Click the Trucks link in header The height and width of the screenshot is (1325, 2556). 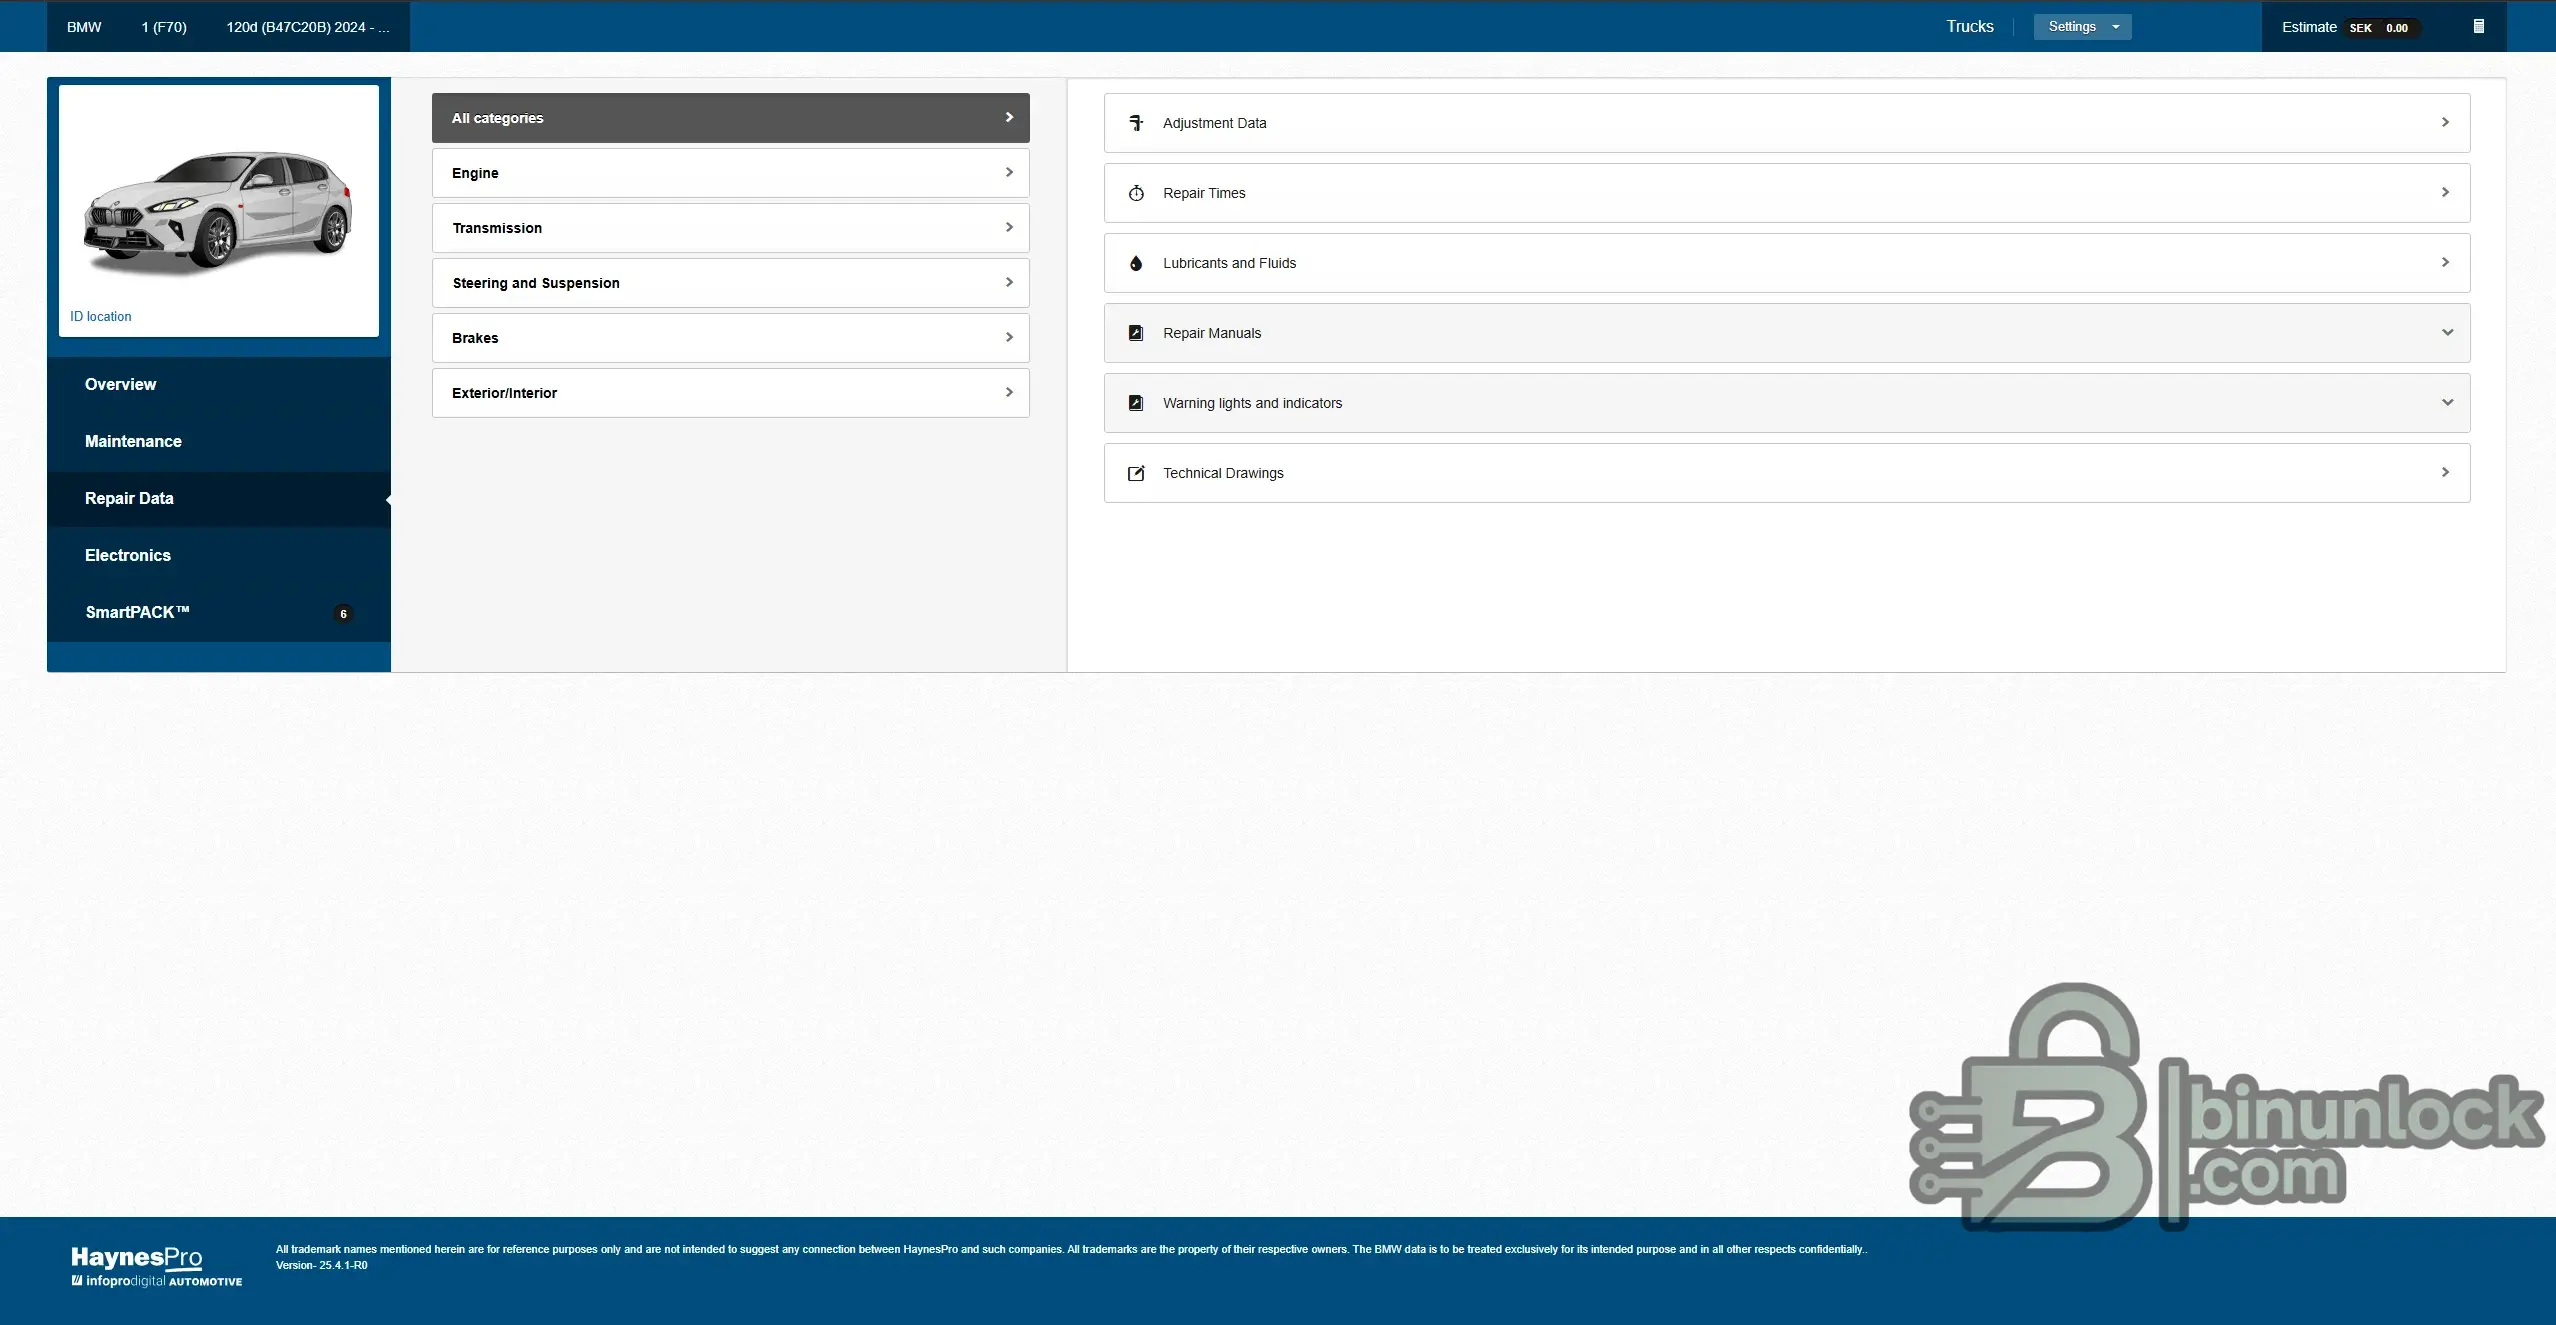click(x=1969, y=27)
